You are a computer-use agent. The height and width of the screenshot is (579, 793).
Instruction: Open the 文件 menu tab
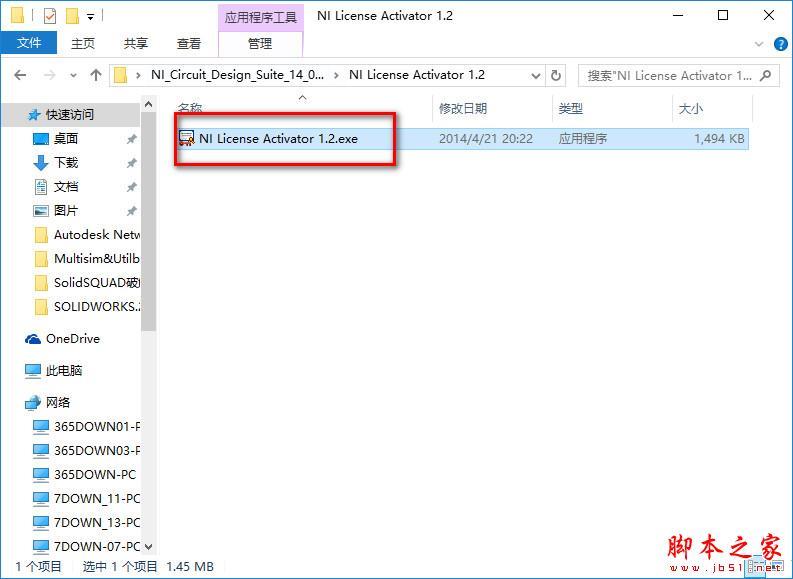point(29,43)
